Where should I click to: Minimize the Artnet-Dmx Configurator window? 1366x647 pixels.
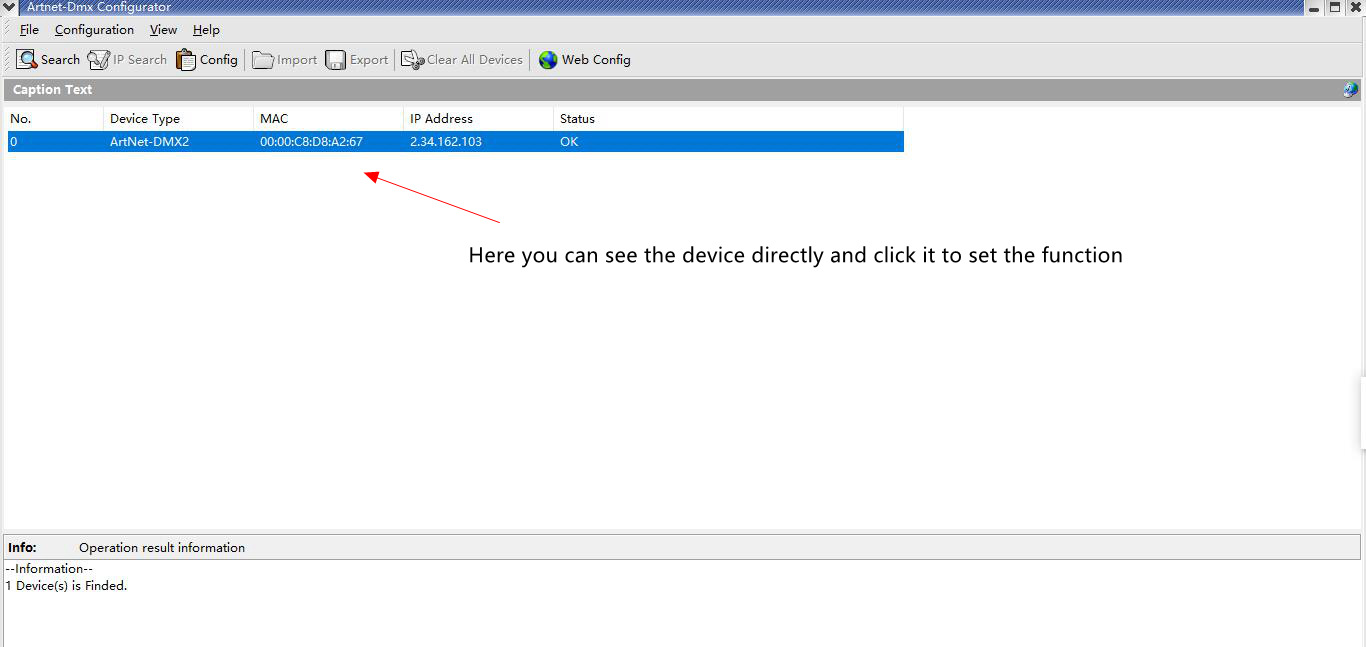[x=1314, y=7]
